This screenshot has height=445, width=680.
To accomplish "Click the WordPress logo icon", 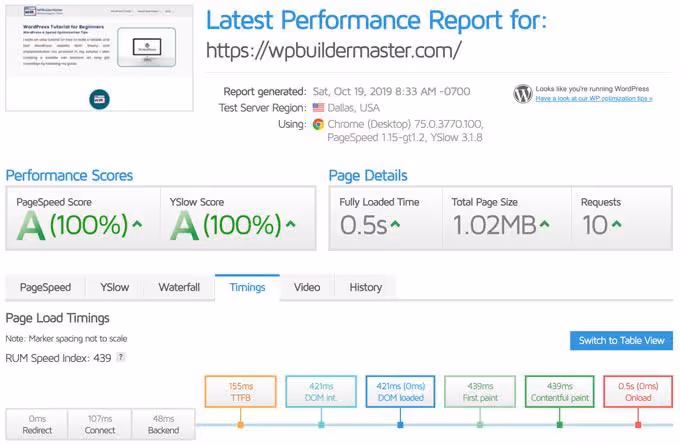I will pyautogui.click(x=523, y=93).
